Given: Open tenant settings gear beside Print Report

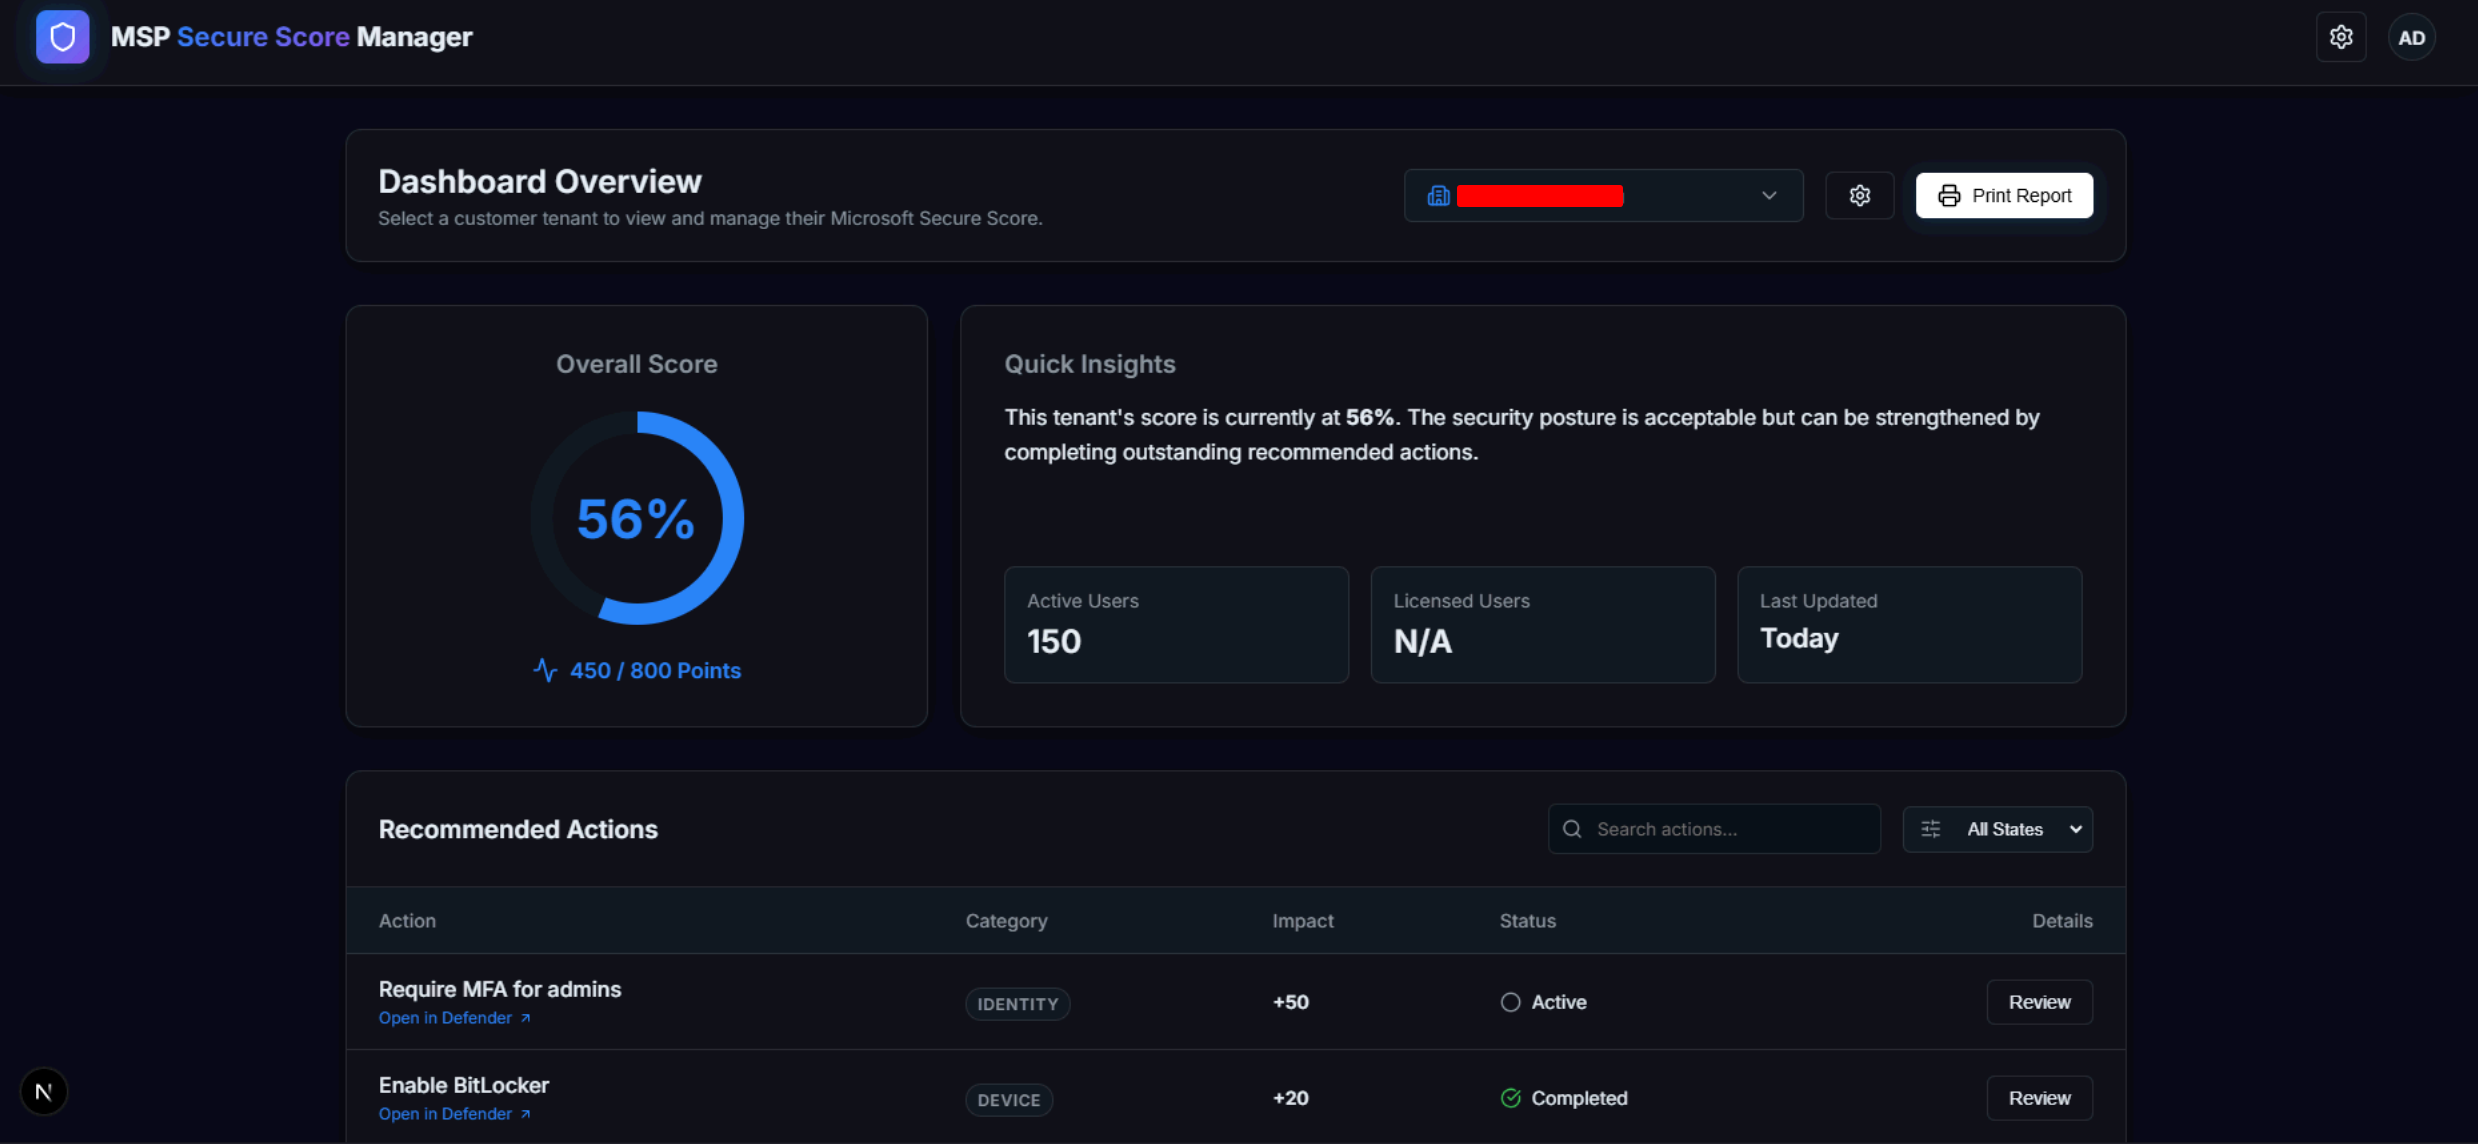Looking at the screenshot, I should click(1859, 195).
